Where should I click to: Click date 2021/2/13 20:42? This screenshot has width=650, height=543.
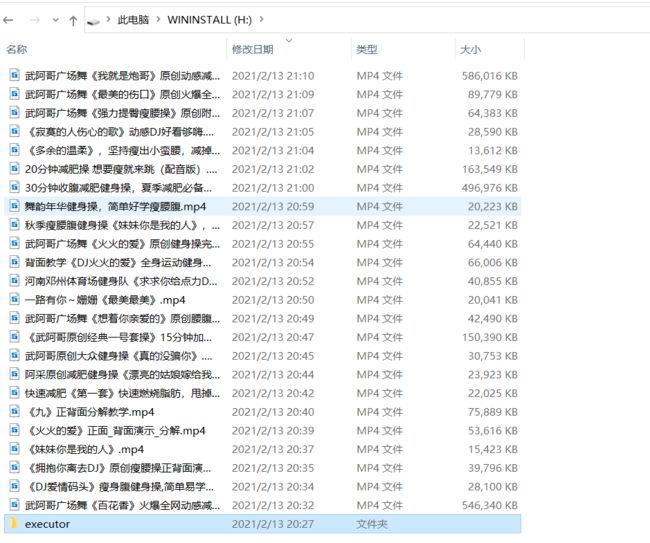click(x=273, y=393)
